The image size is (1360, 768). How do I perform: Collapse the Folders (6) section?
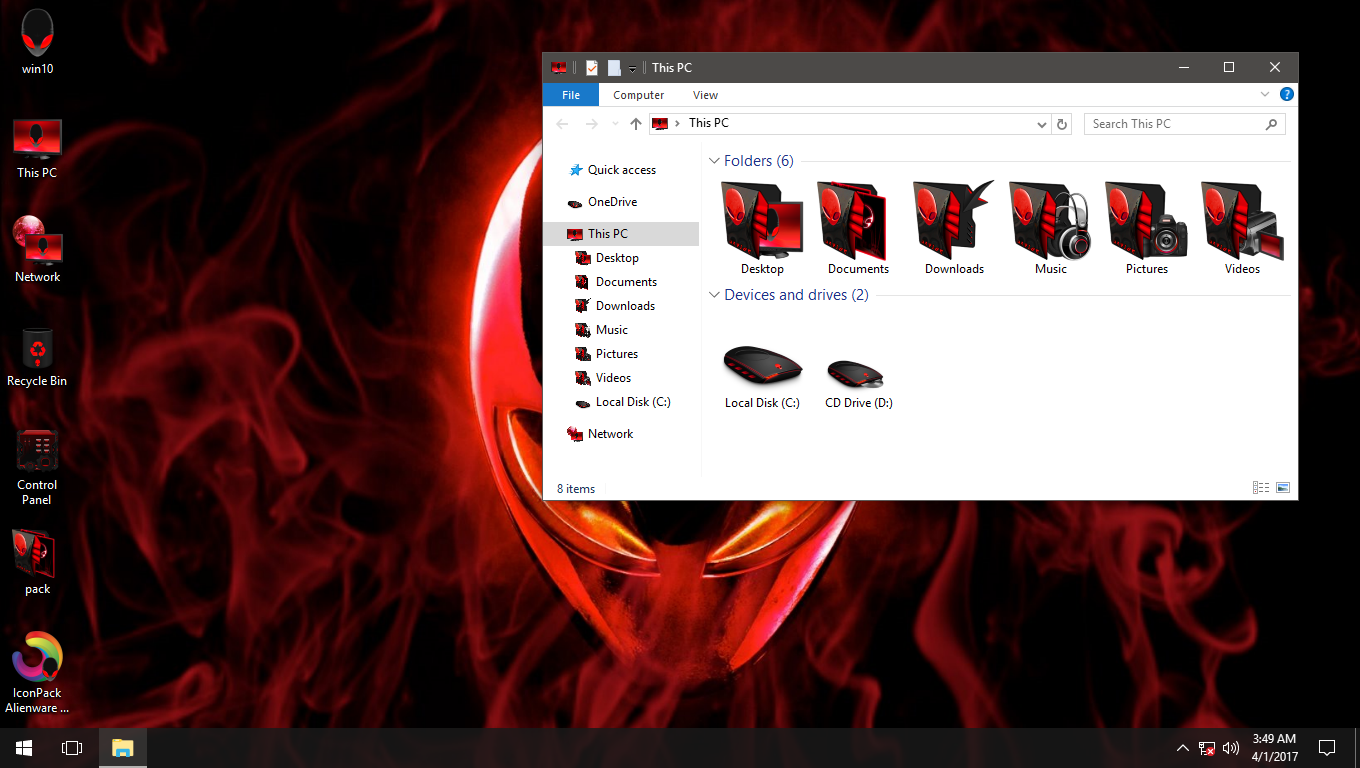(x=714, y=160)
